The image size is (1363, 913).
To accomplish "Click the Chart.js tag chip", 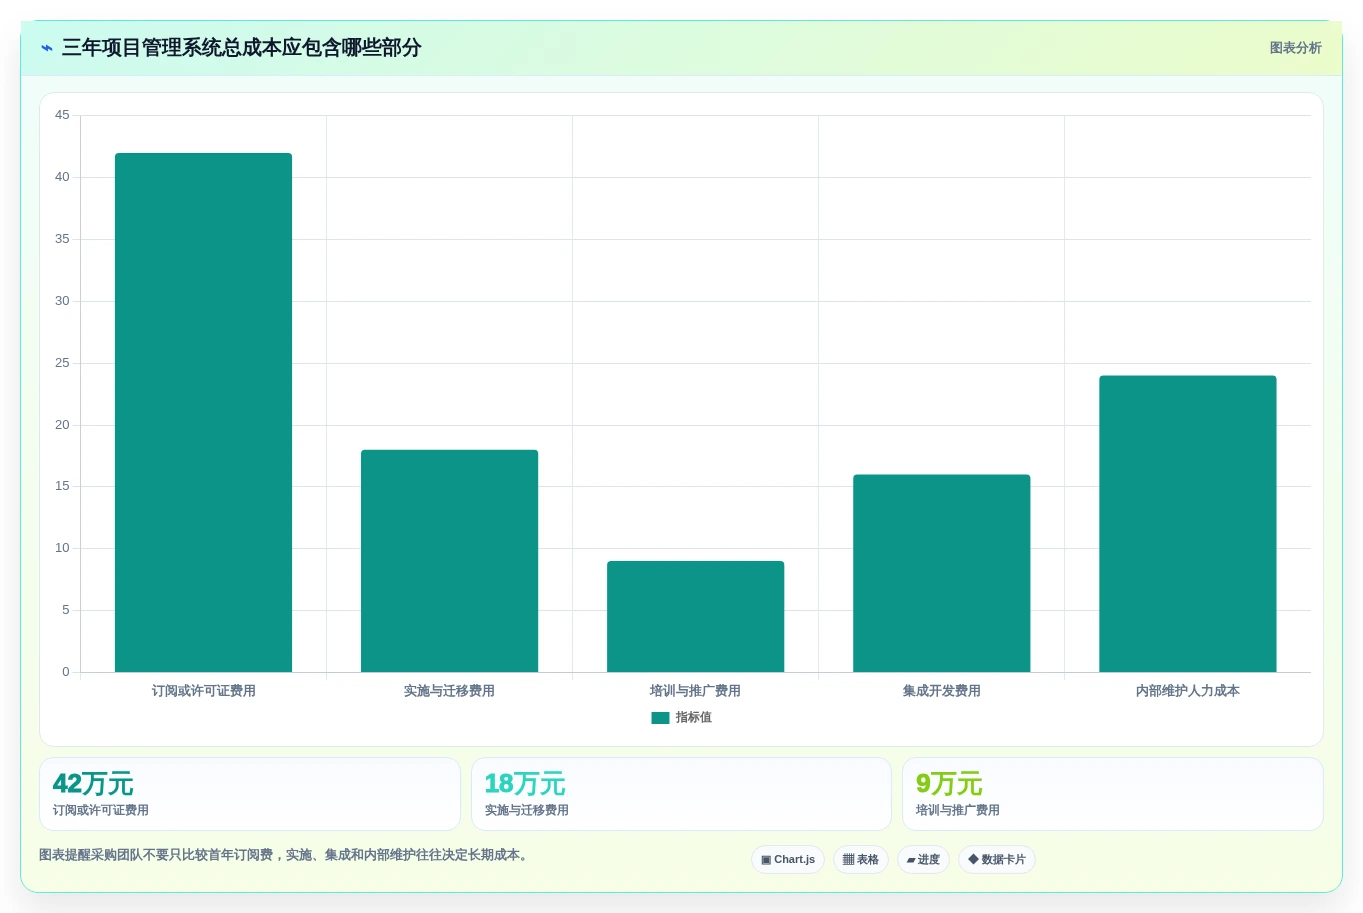I will tap(788, 860).
